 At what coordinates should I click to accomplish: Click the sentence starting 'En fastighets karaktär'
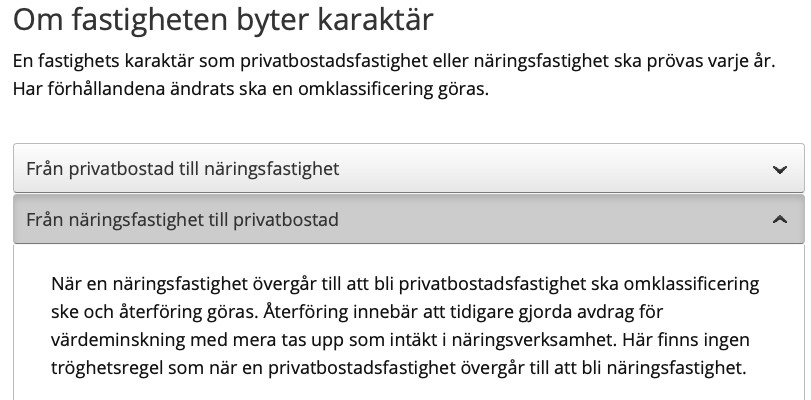point(393,60)
